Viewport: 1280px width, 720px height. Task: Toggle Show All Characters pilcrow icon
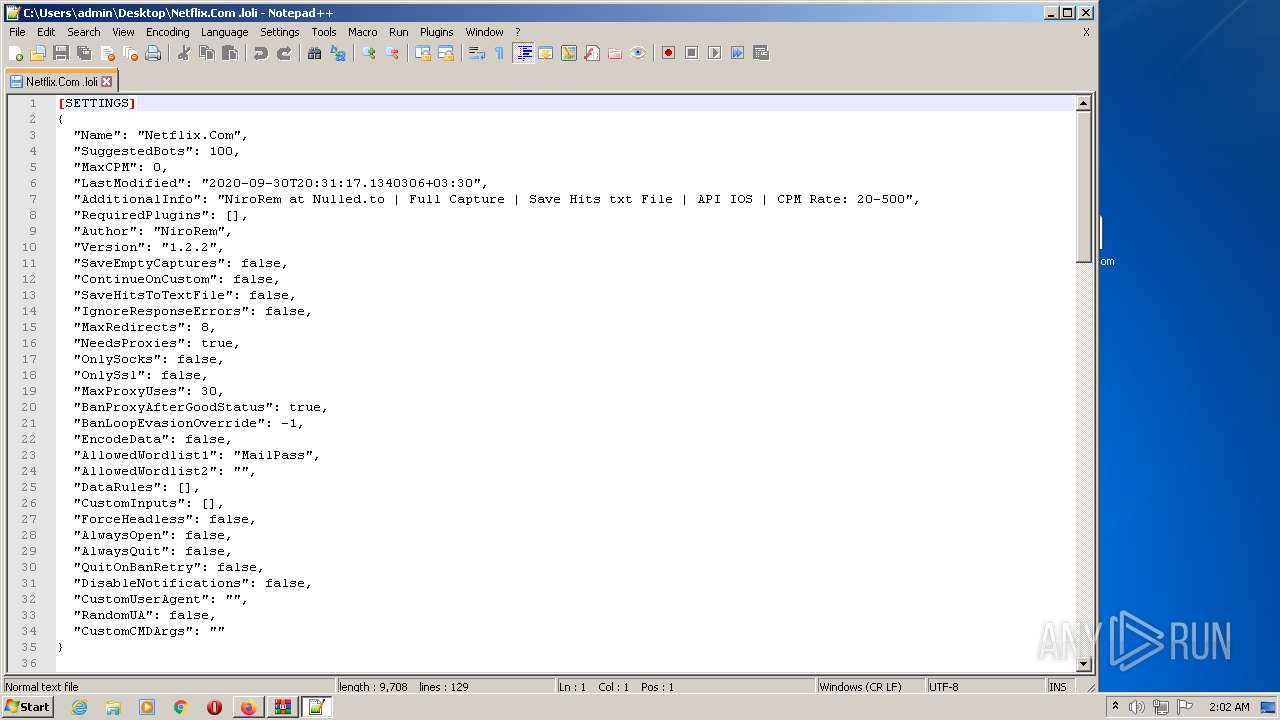[x=500, y=53]
